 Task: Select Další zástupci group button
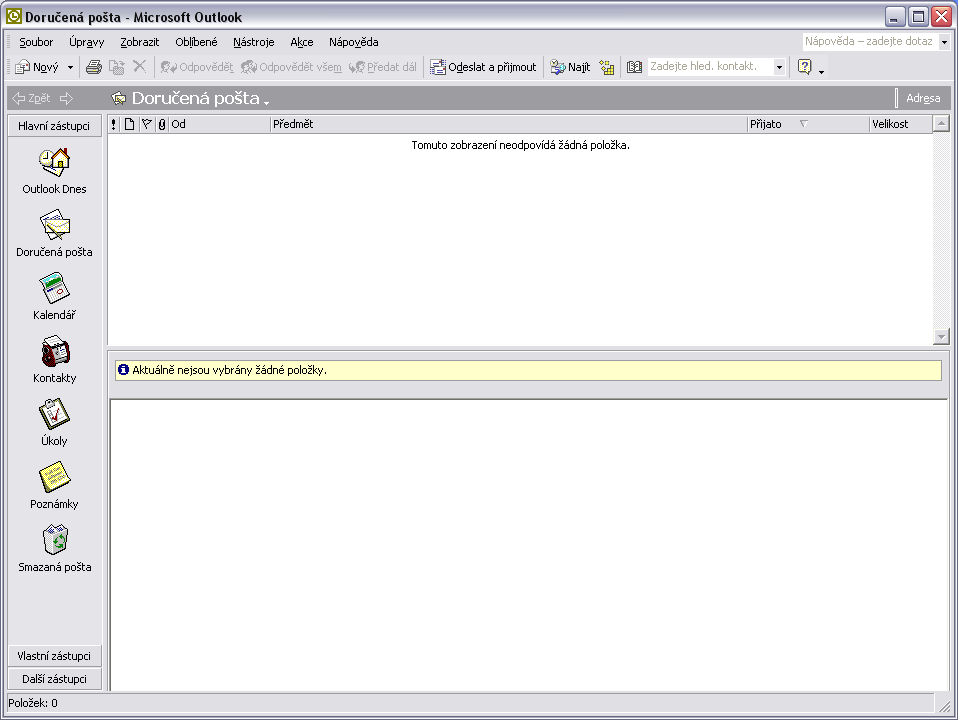54,679
